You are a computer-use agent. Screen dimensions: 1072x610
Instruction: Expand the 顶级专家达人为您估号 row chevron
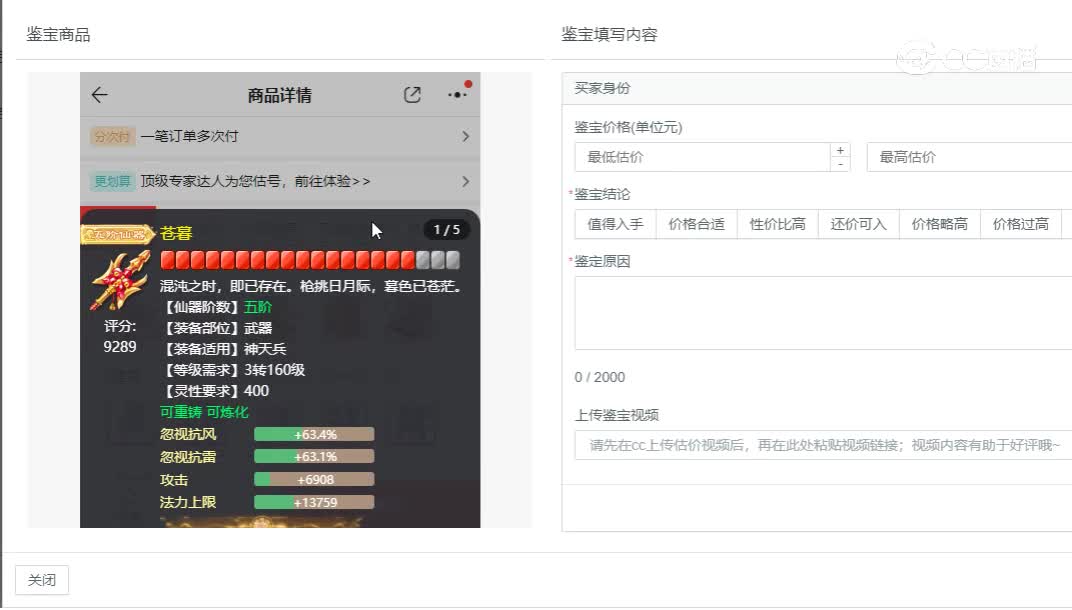[x=466, y=181]
